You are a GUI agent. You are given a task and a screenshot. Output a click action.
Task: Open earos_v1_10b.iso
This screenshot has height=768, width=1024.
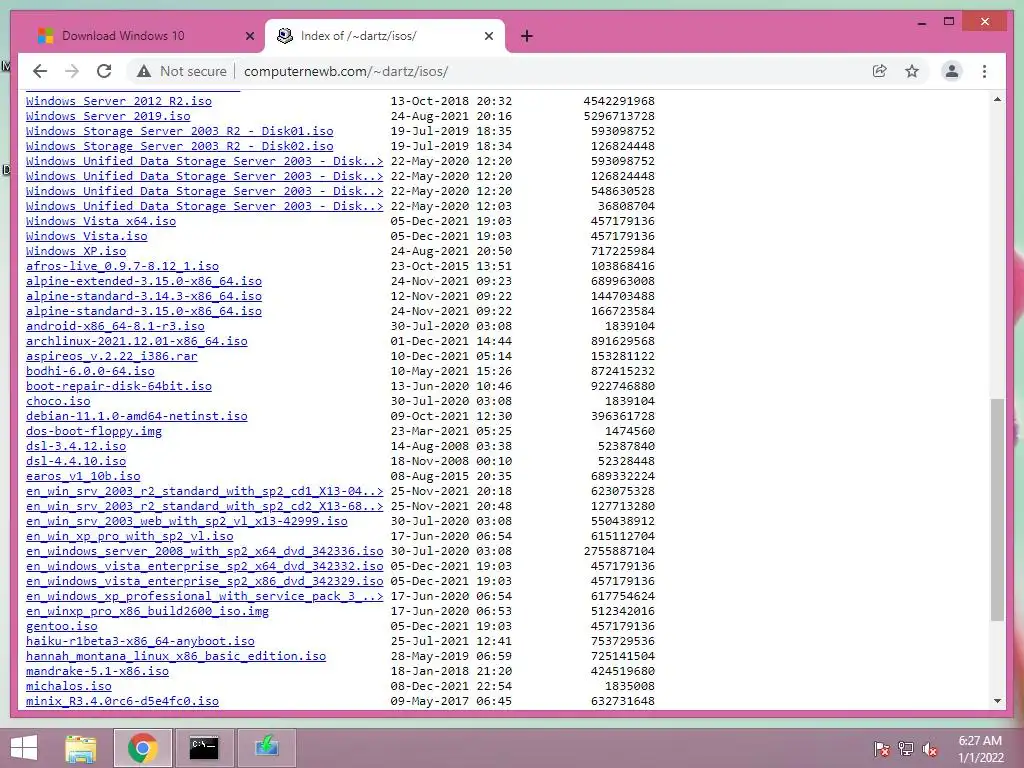tap(83, 477)
